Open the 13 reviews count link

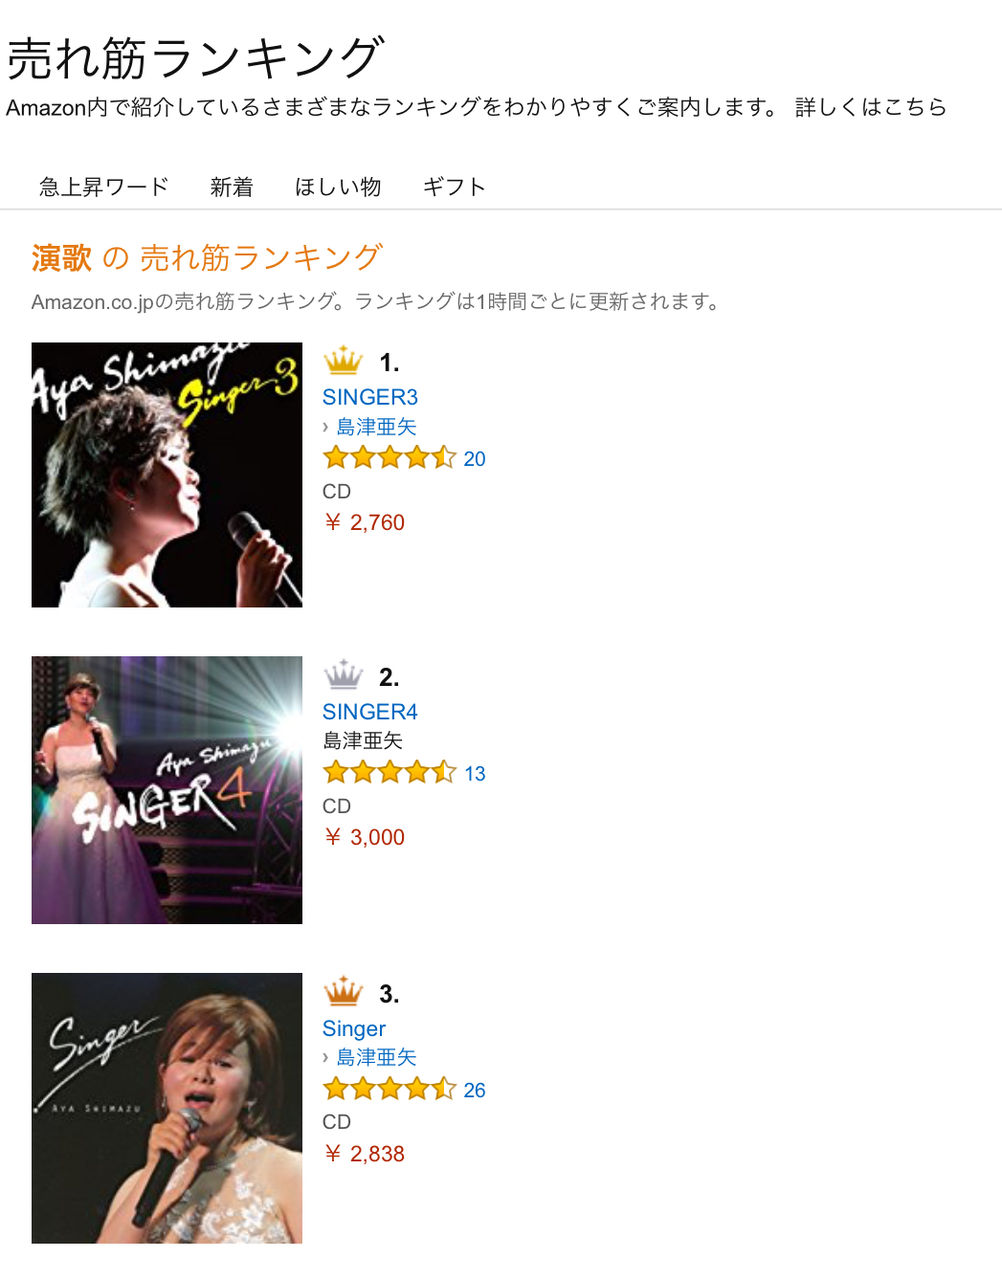tap(474, 774)
